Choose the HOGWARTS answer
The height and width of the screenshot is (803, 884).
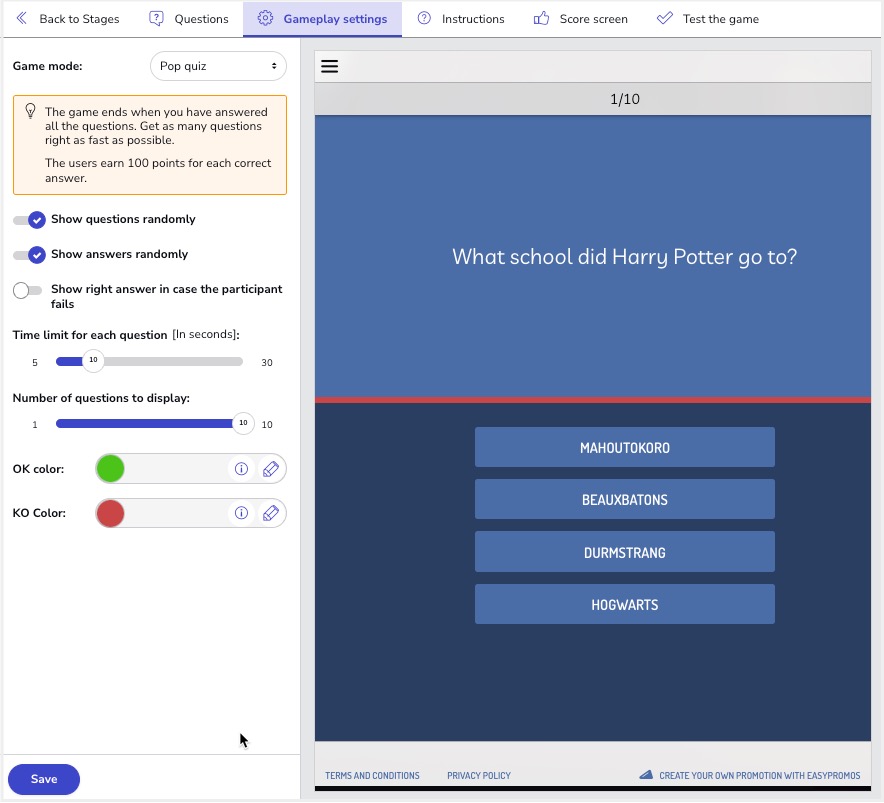pos(625,605)
